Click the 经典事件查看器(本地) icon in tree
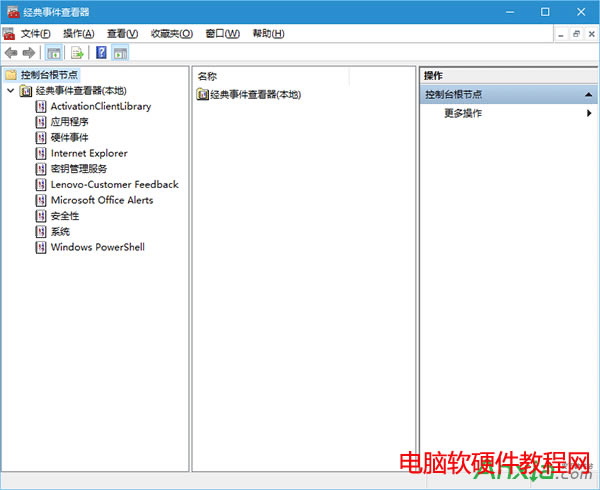600x490 pixels. click(26, 91)
